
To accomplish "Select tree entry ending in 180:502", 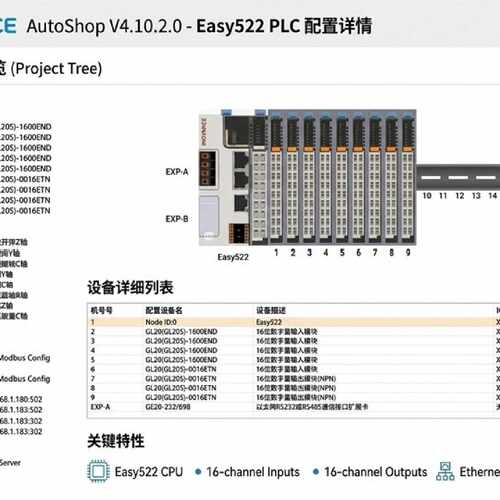I will coord(21,399).
